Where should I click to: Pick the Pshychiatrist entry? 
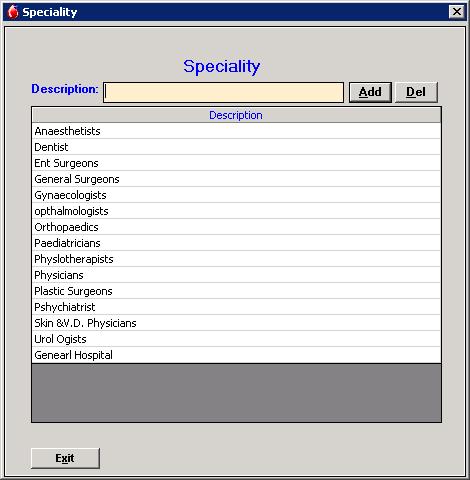tap(236, 307)
